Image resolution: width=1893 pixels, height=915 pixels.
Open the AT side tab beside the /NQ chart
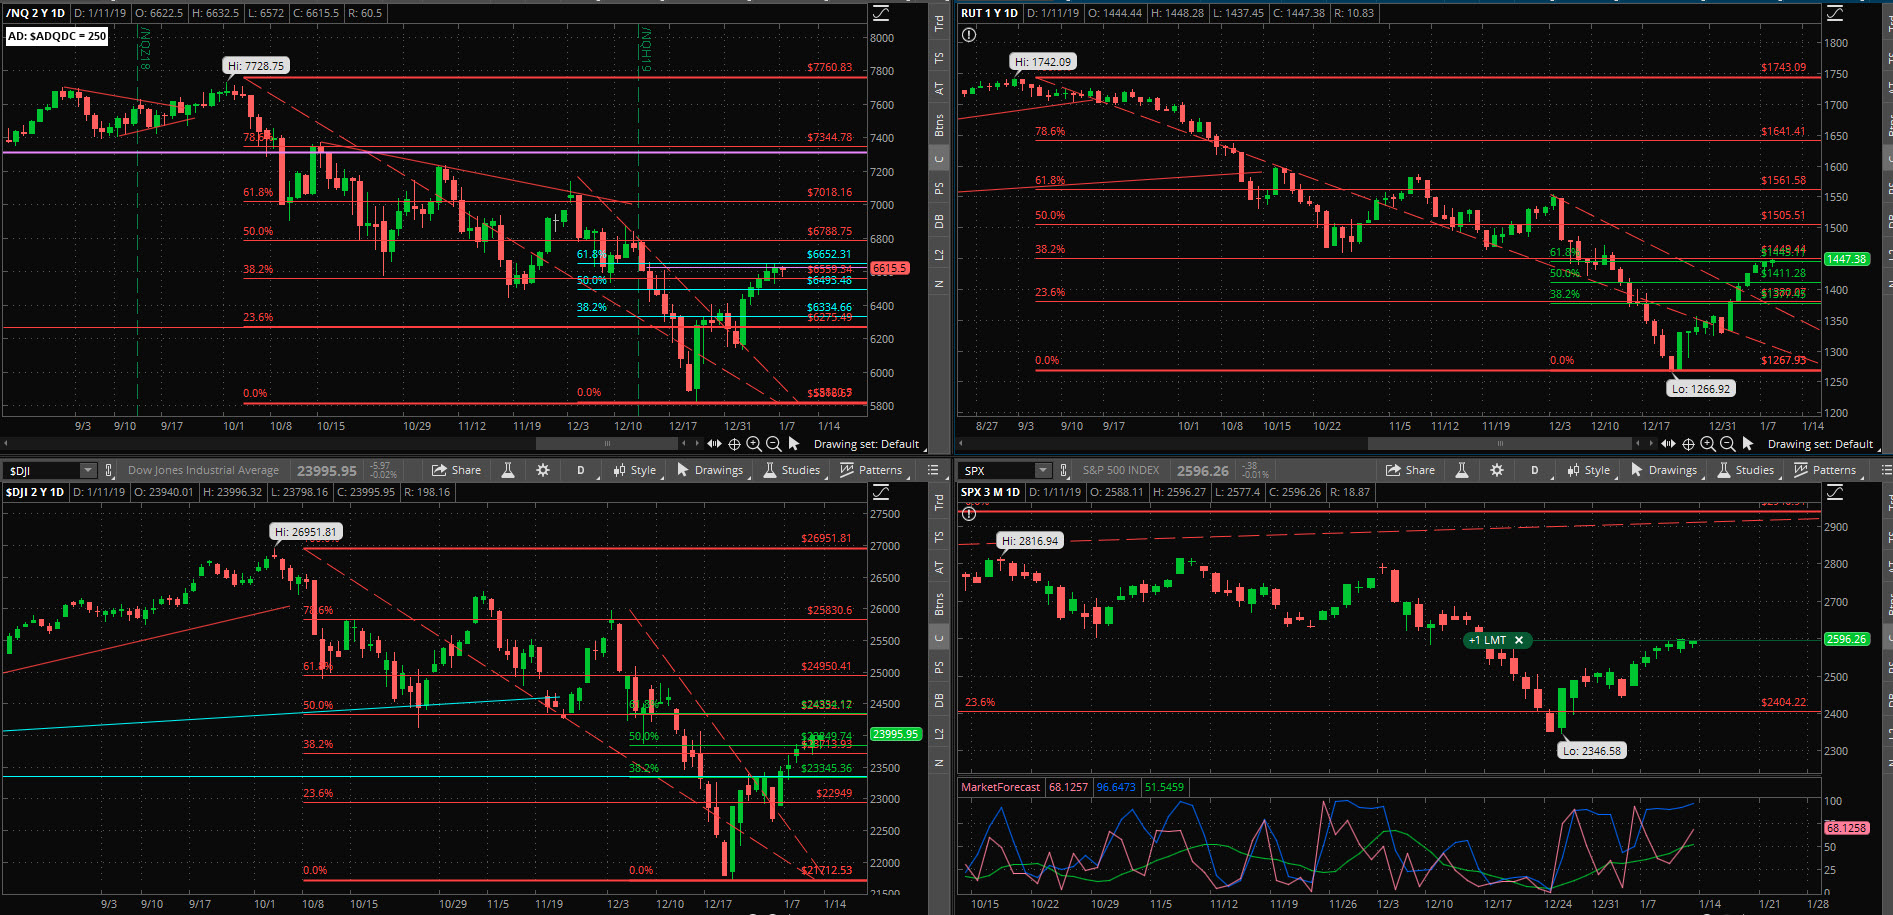point(939,89)
